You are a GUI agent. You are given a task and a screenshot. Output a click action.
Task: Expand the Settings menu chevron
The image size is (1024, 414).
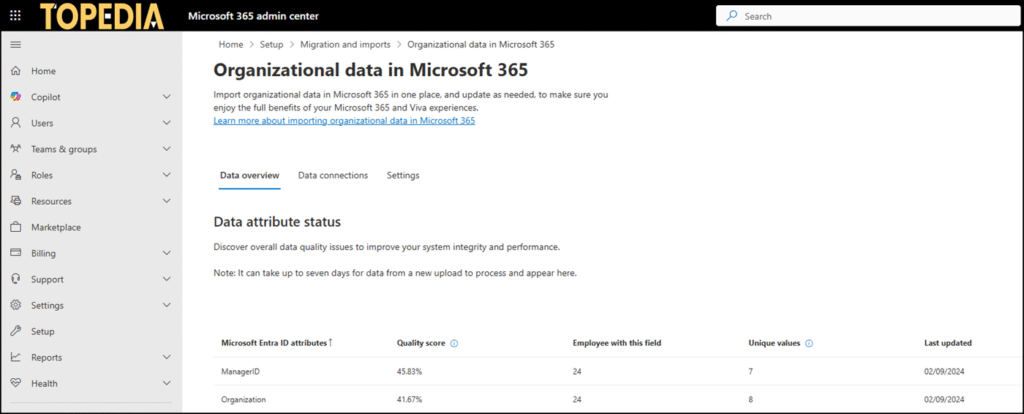[x=167, y=305]
